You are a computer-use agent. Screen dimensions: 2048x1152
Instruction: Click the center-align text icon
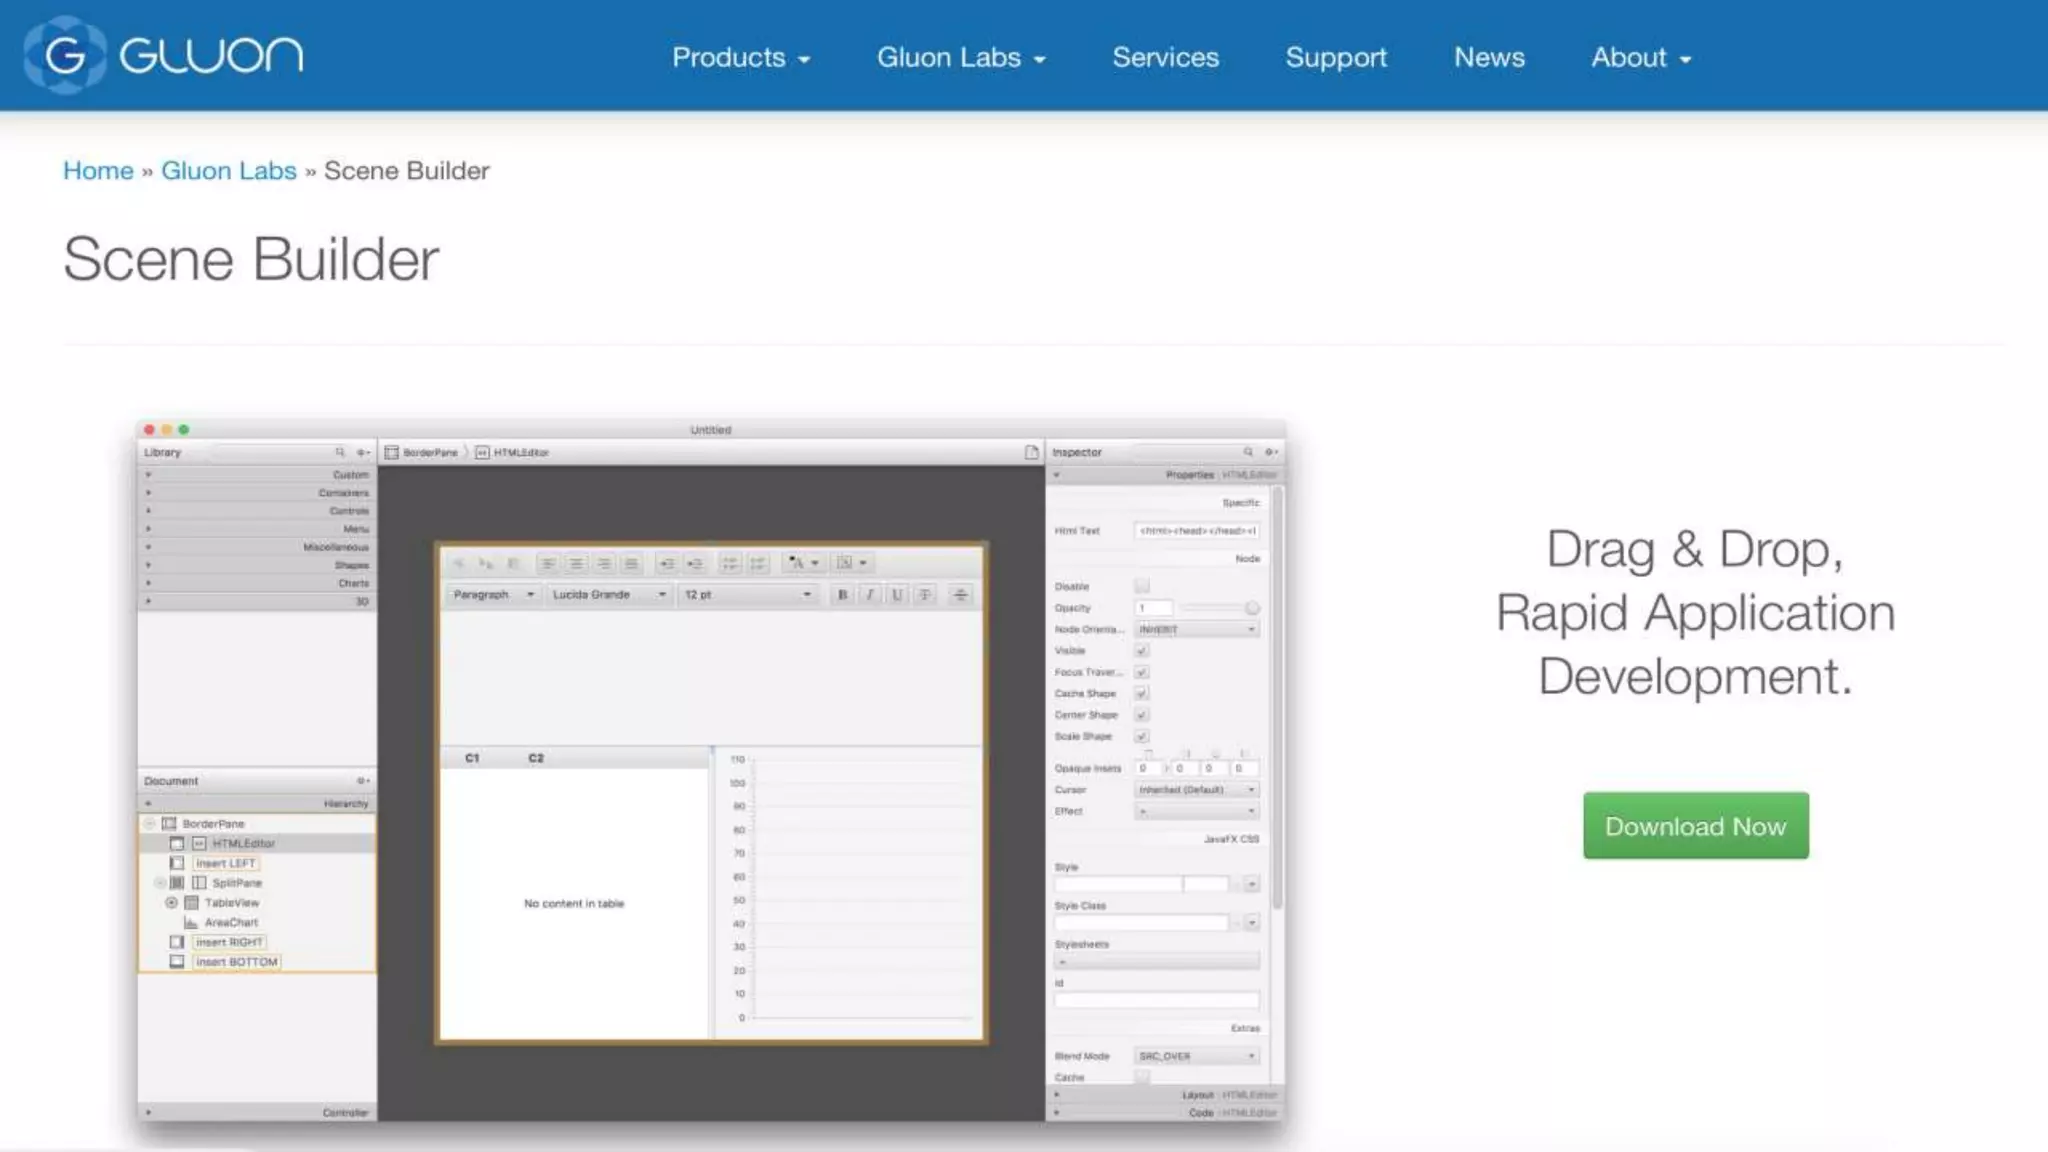576,564
